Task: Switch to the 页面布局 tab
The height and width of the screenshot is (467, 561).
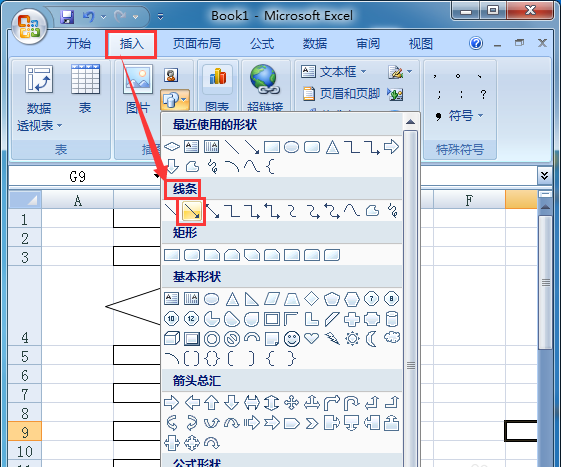Action: (x=196, y=44)
